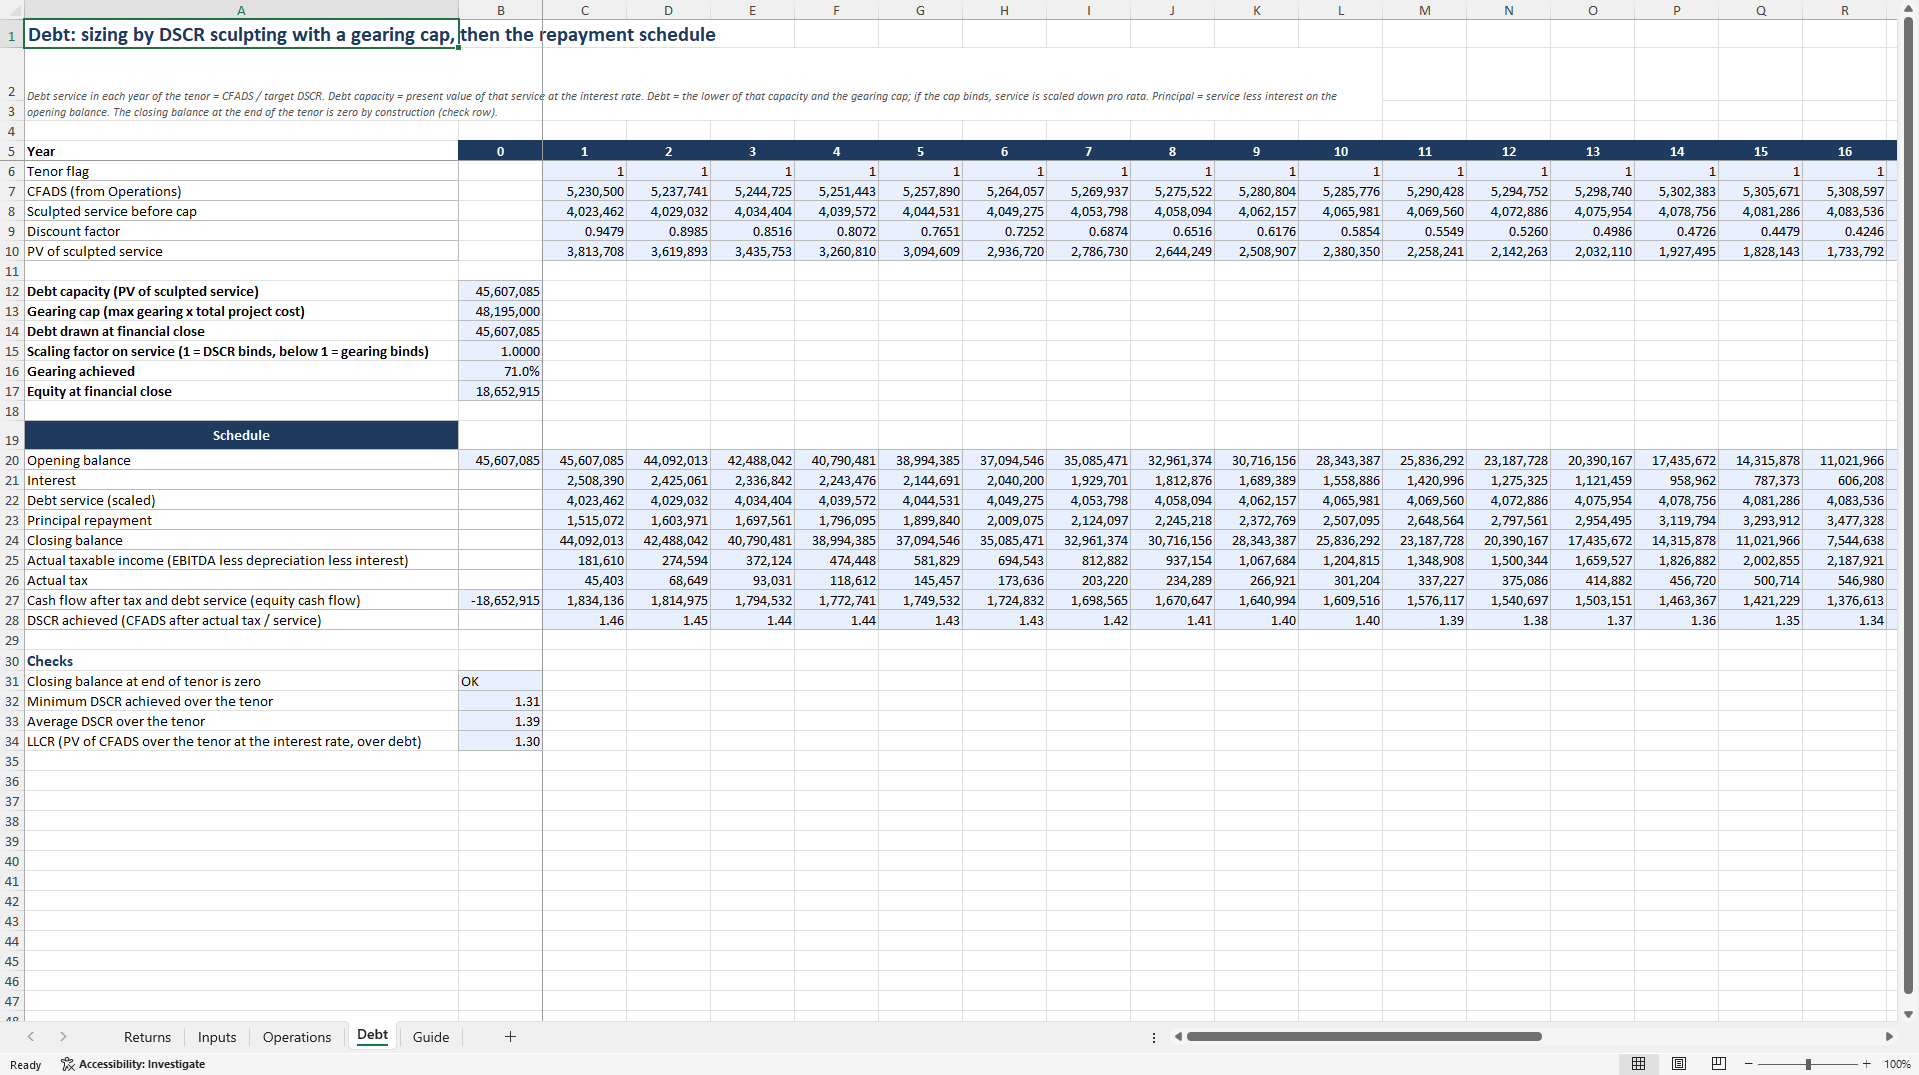
Task: Select Gearing achieved value 71.0%
Action: [x=500, y=371]
